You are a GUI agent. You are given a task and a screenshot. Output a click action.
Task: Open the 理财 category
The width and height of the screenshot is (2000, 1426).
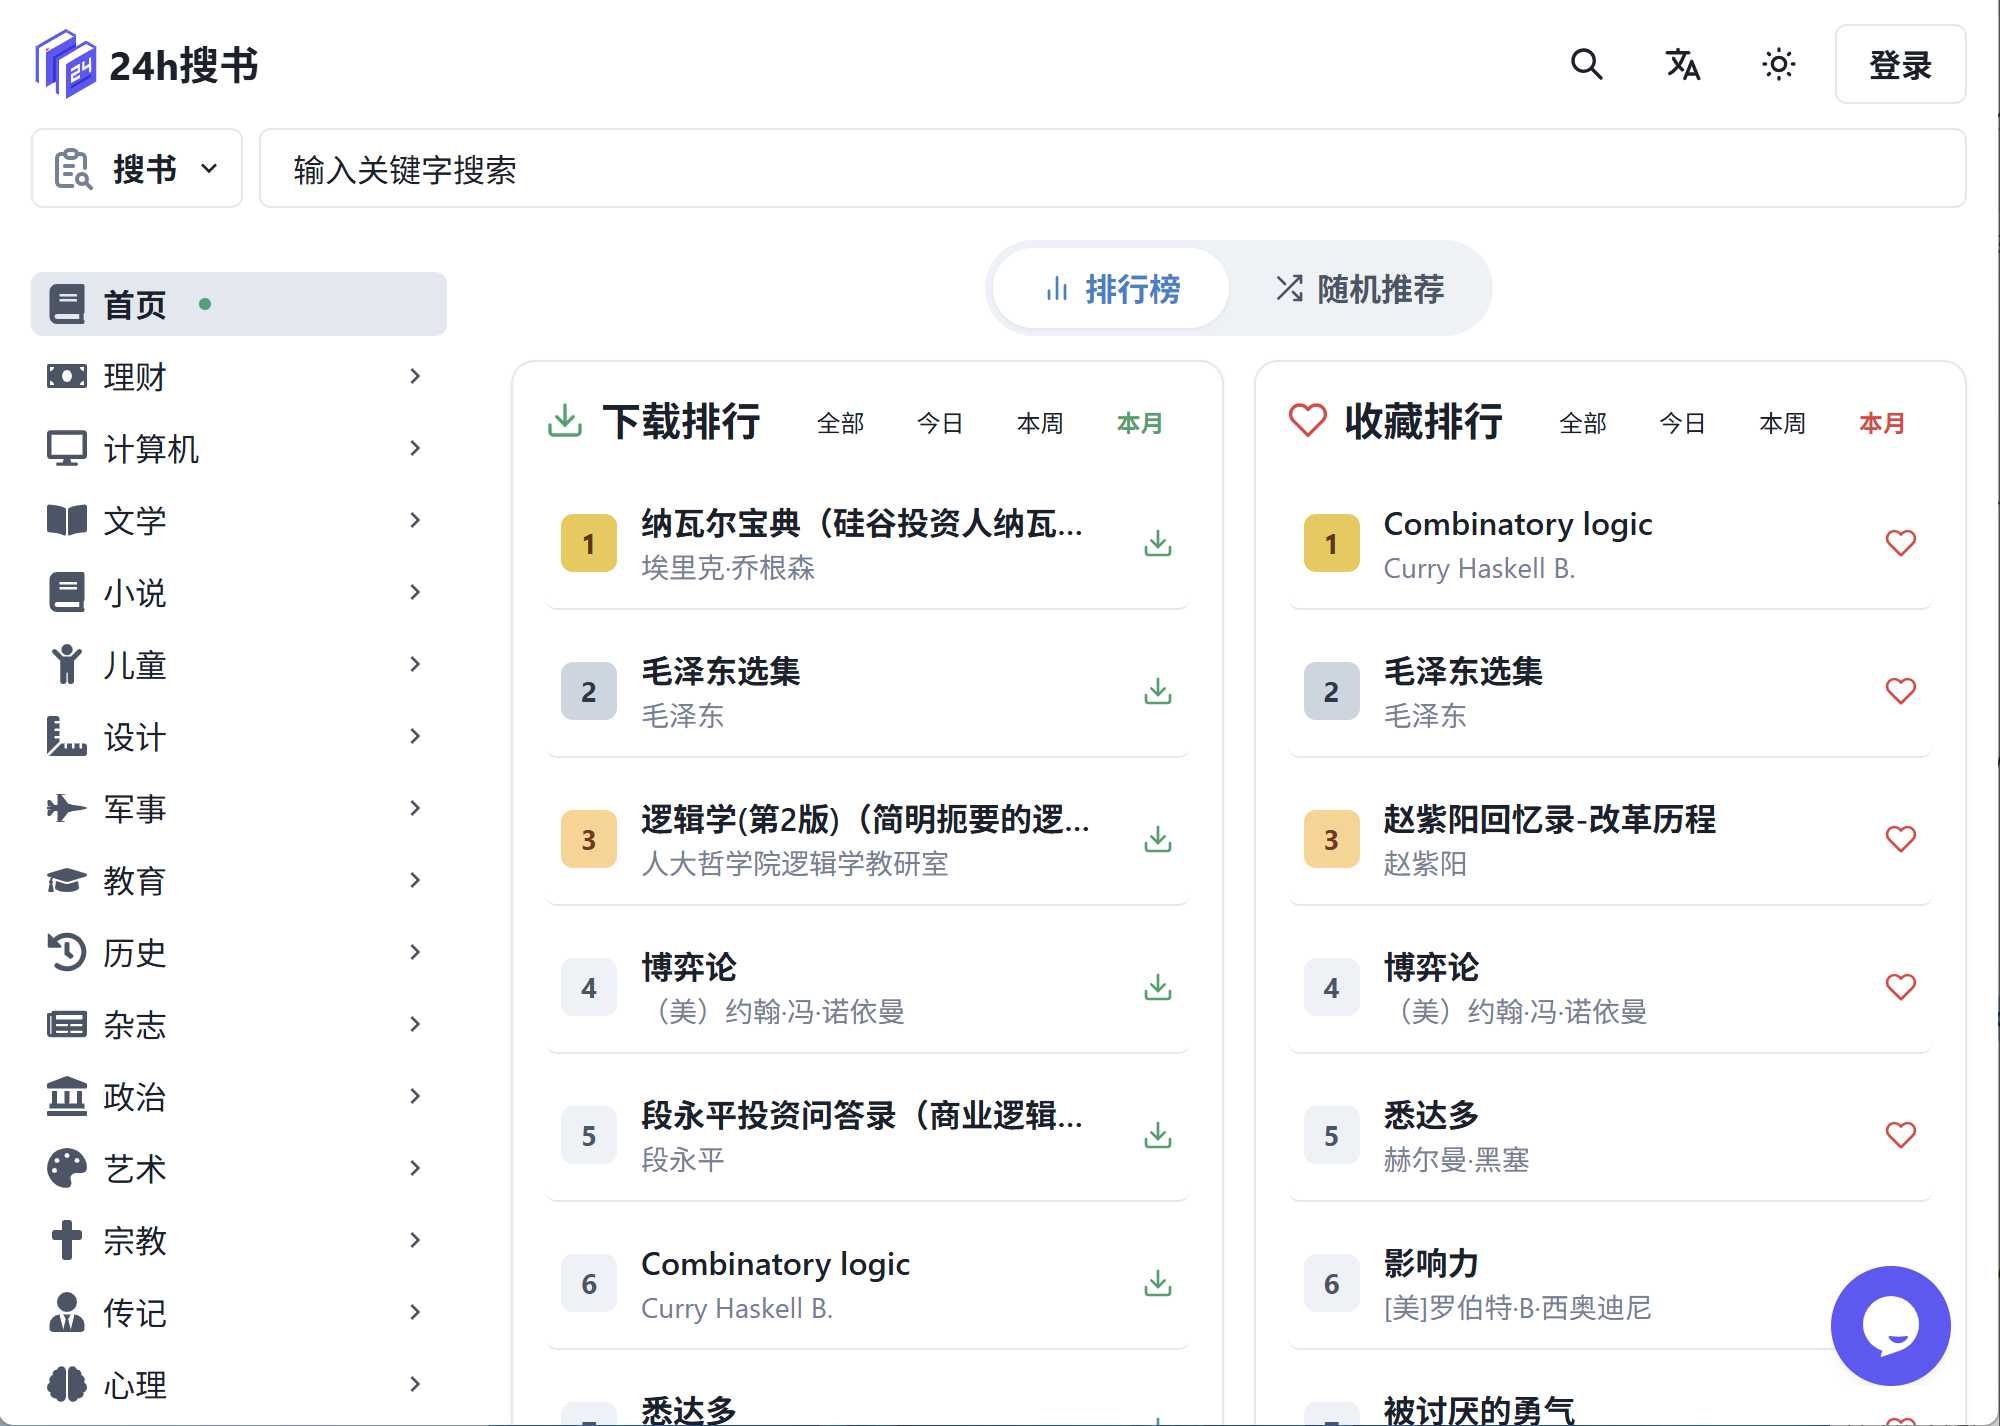pos(239,376)
